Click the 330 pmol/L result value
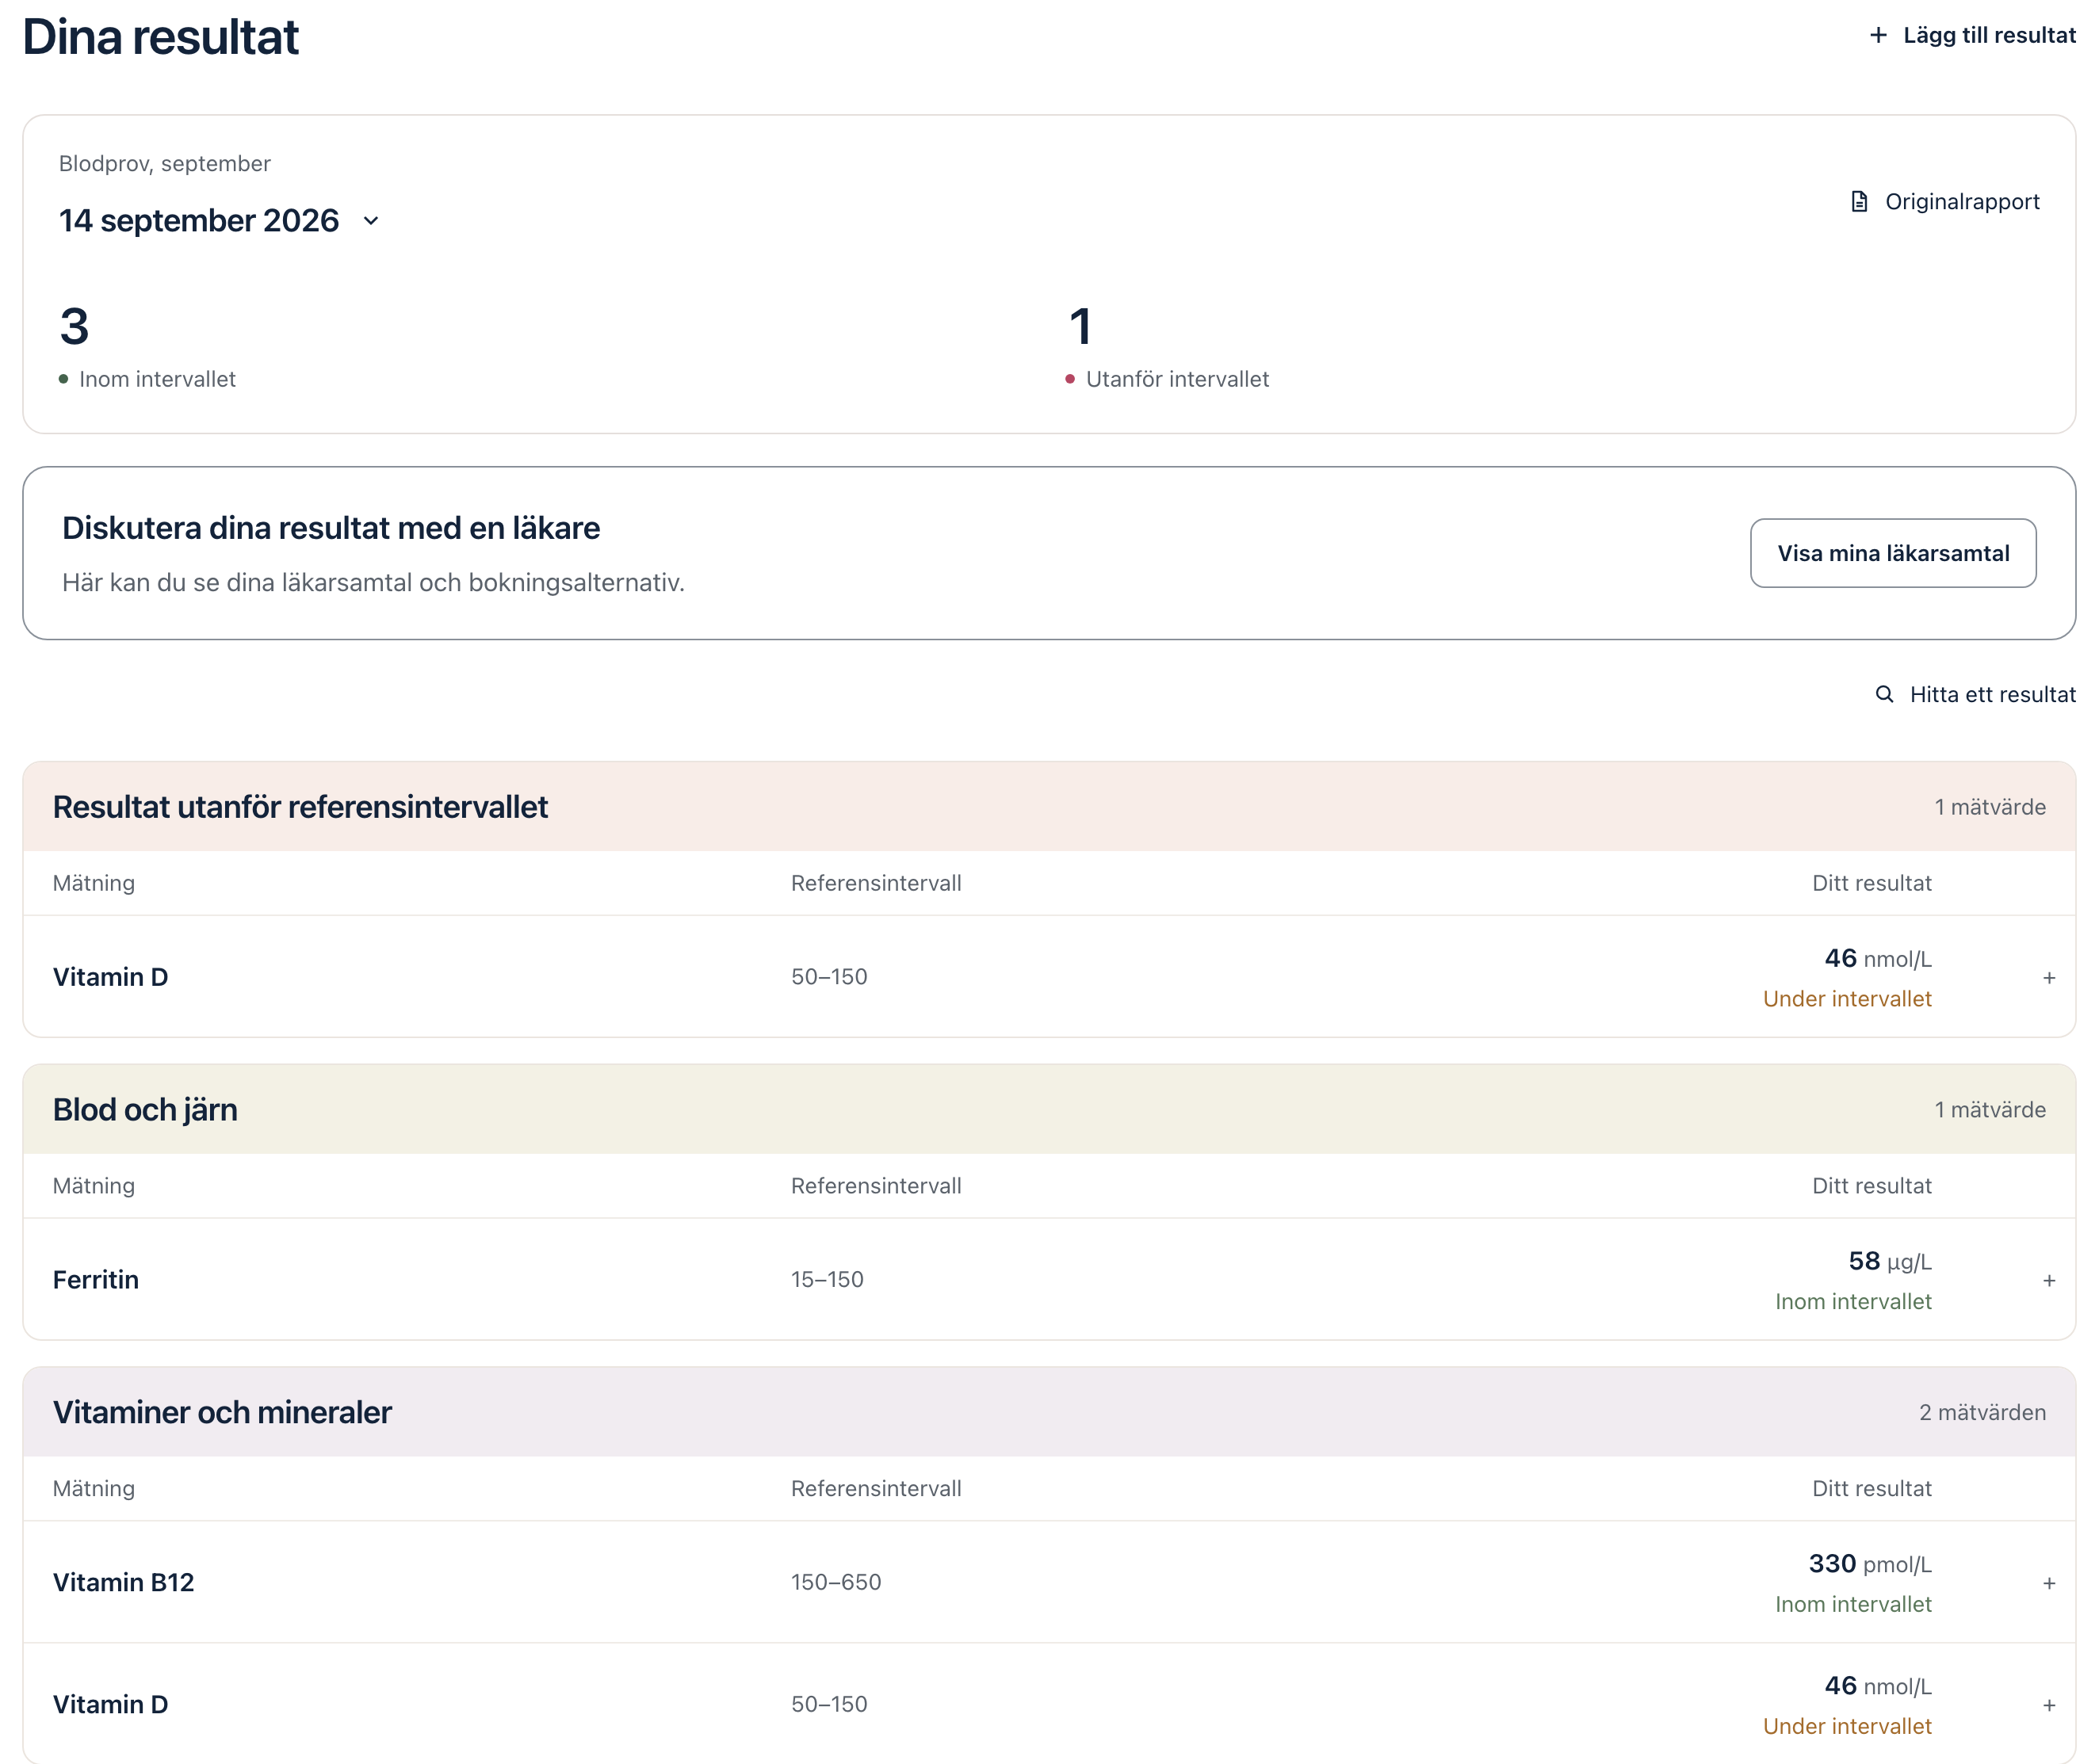The width and height of the screenshot is (2099, 1764). pos(1870,1564)
